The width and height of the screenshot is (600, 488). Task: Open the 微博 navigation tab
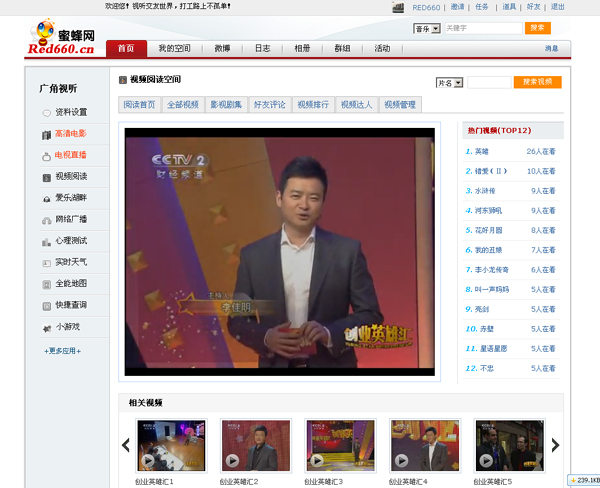point(222,49)
